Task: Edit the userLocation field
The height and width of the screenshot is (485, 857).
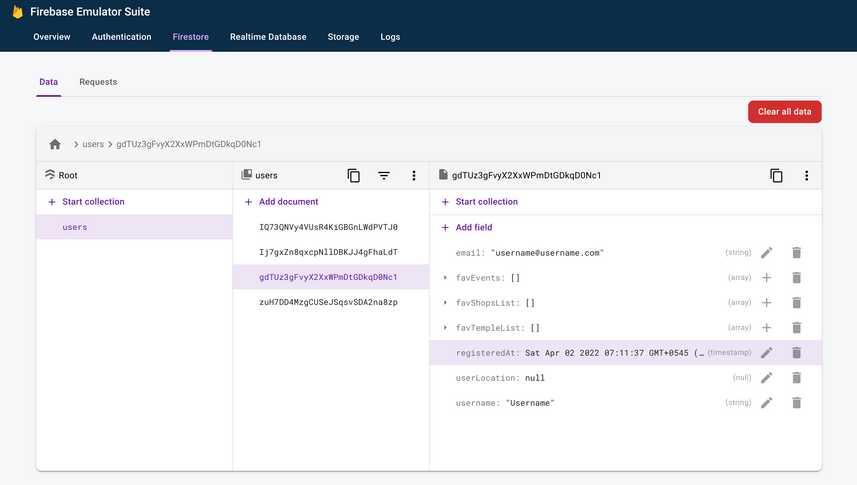Action: coord(767,378)
